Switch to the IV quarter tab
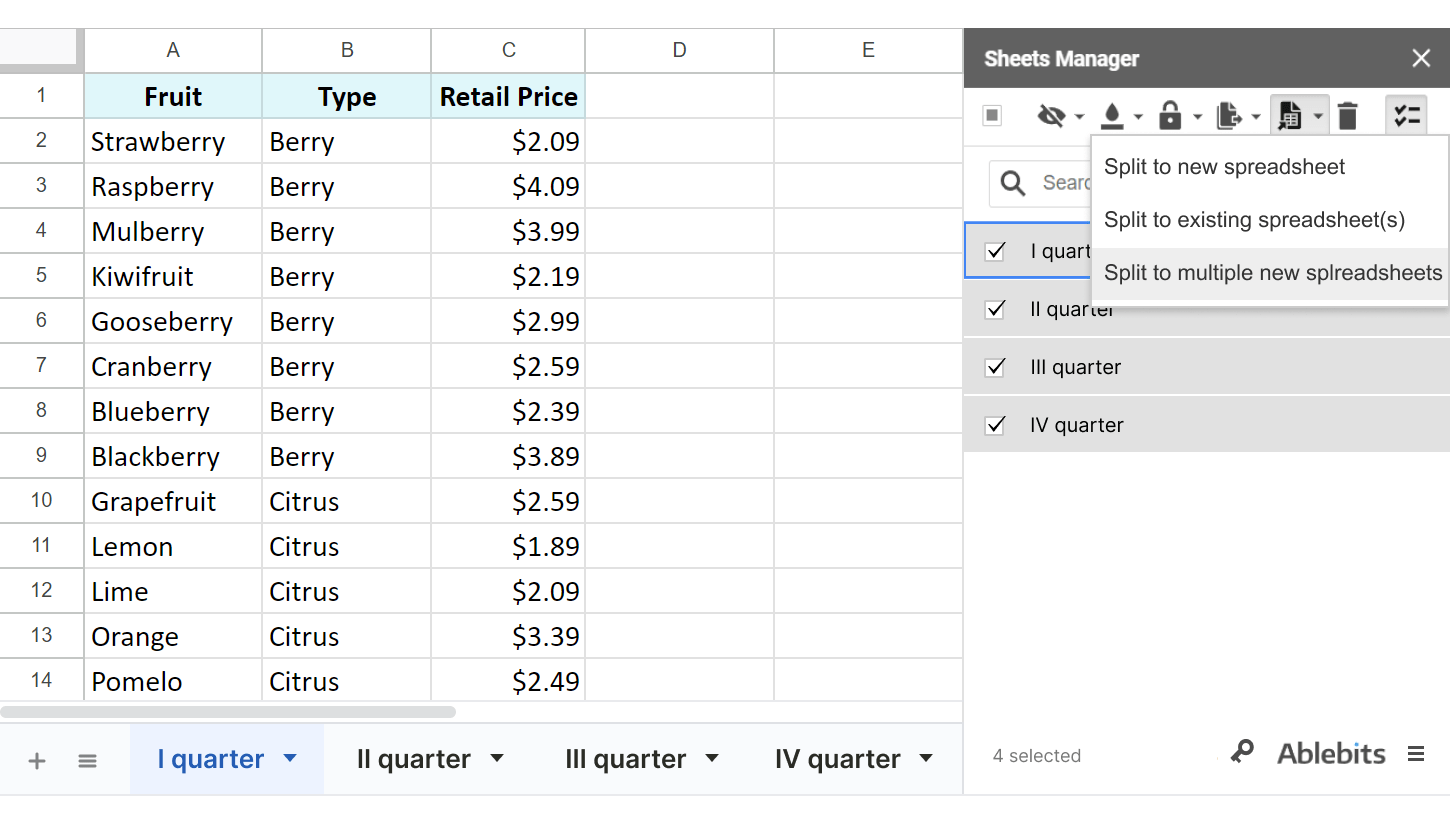 [x=838, y=759]
